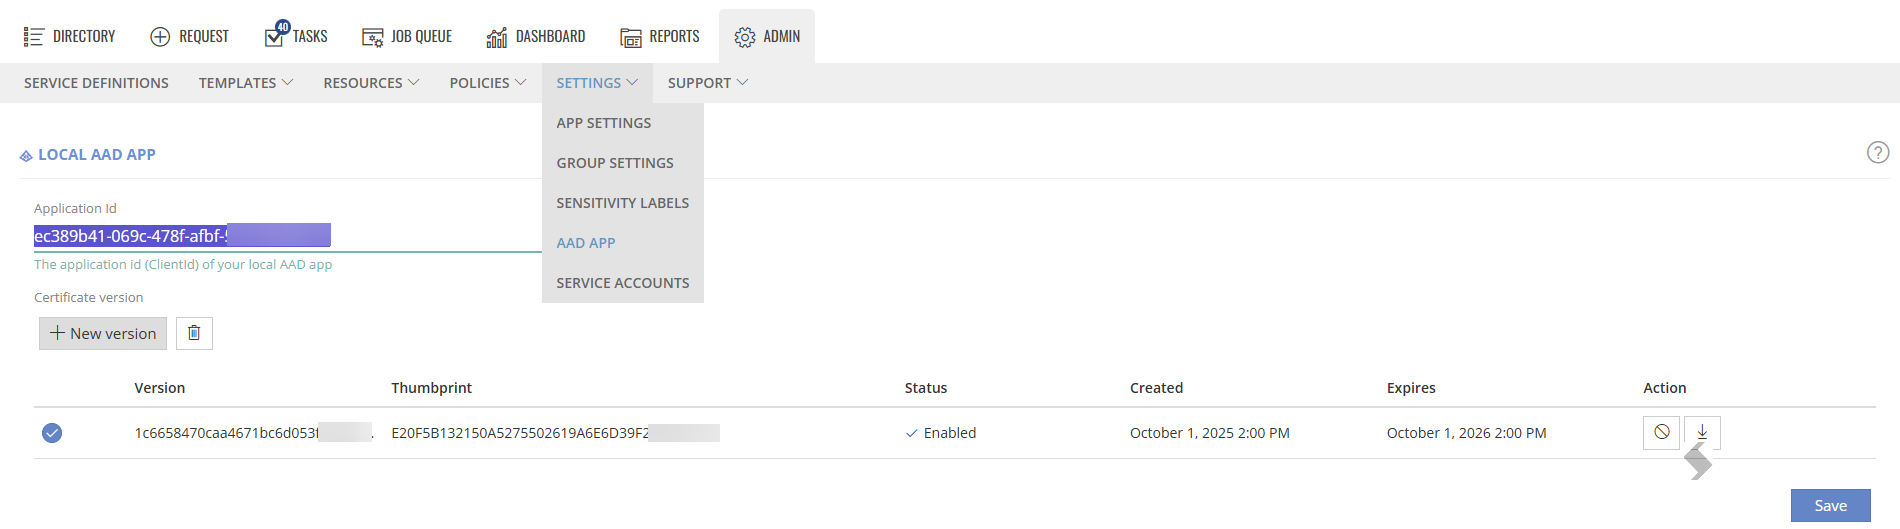Open the Directory list icon
Viewport: 1900px width, 529px height.
click(34, 37)
